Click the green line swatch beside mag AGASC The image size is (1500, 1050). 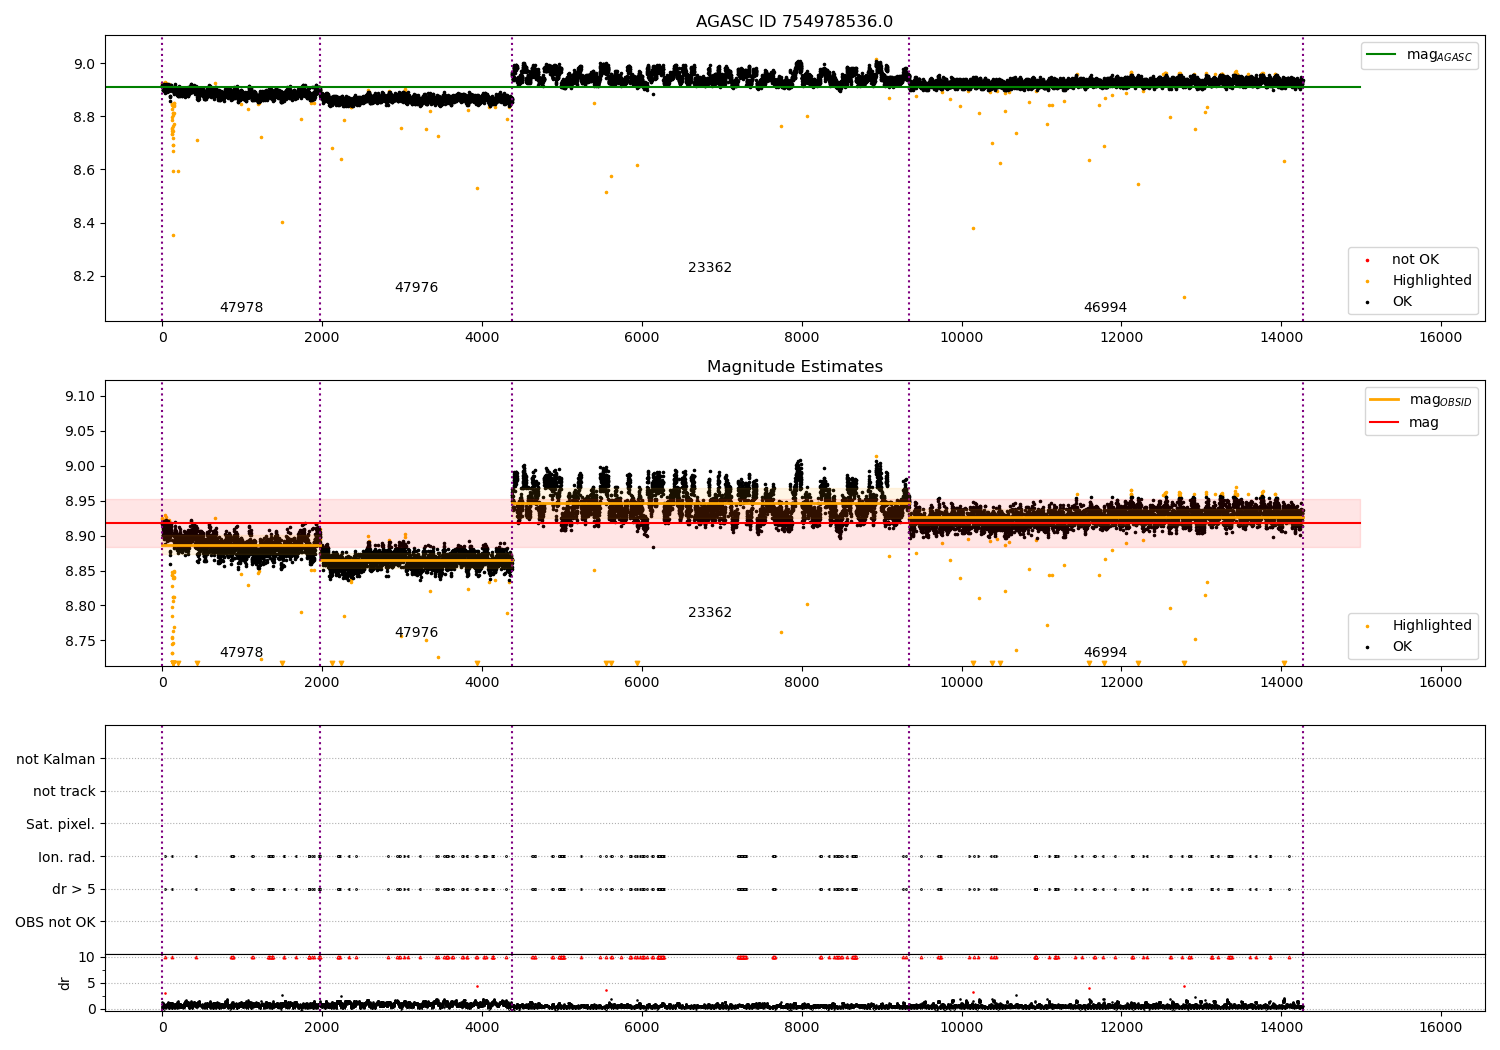tap(1382, 55)
